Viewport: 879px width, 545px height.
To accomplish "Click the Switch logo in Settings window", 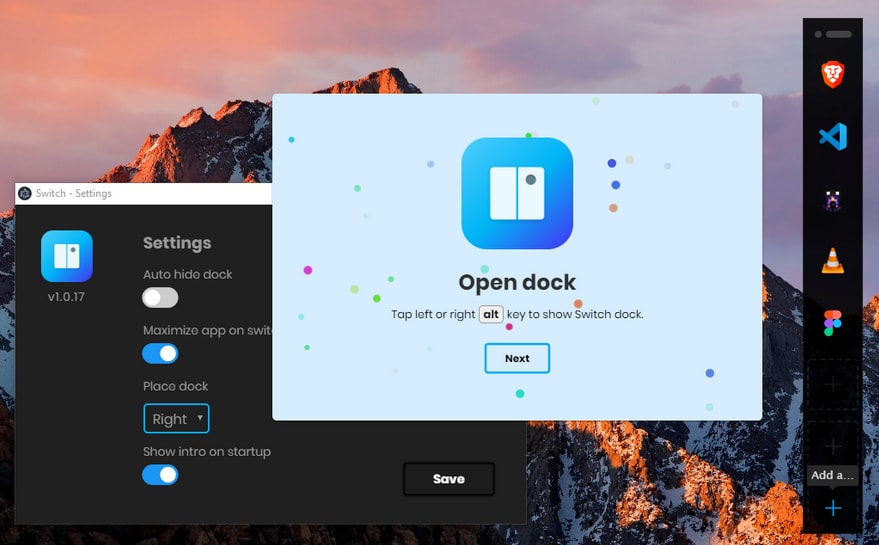I will coord(67,256).
